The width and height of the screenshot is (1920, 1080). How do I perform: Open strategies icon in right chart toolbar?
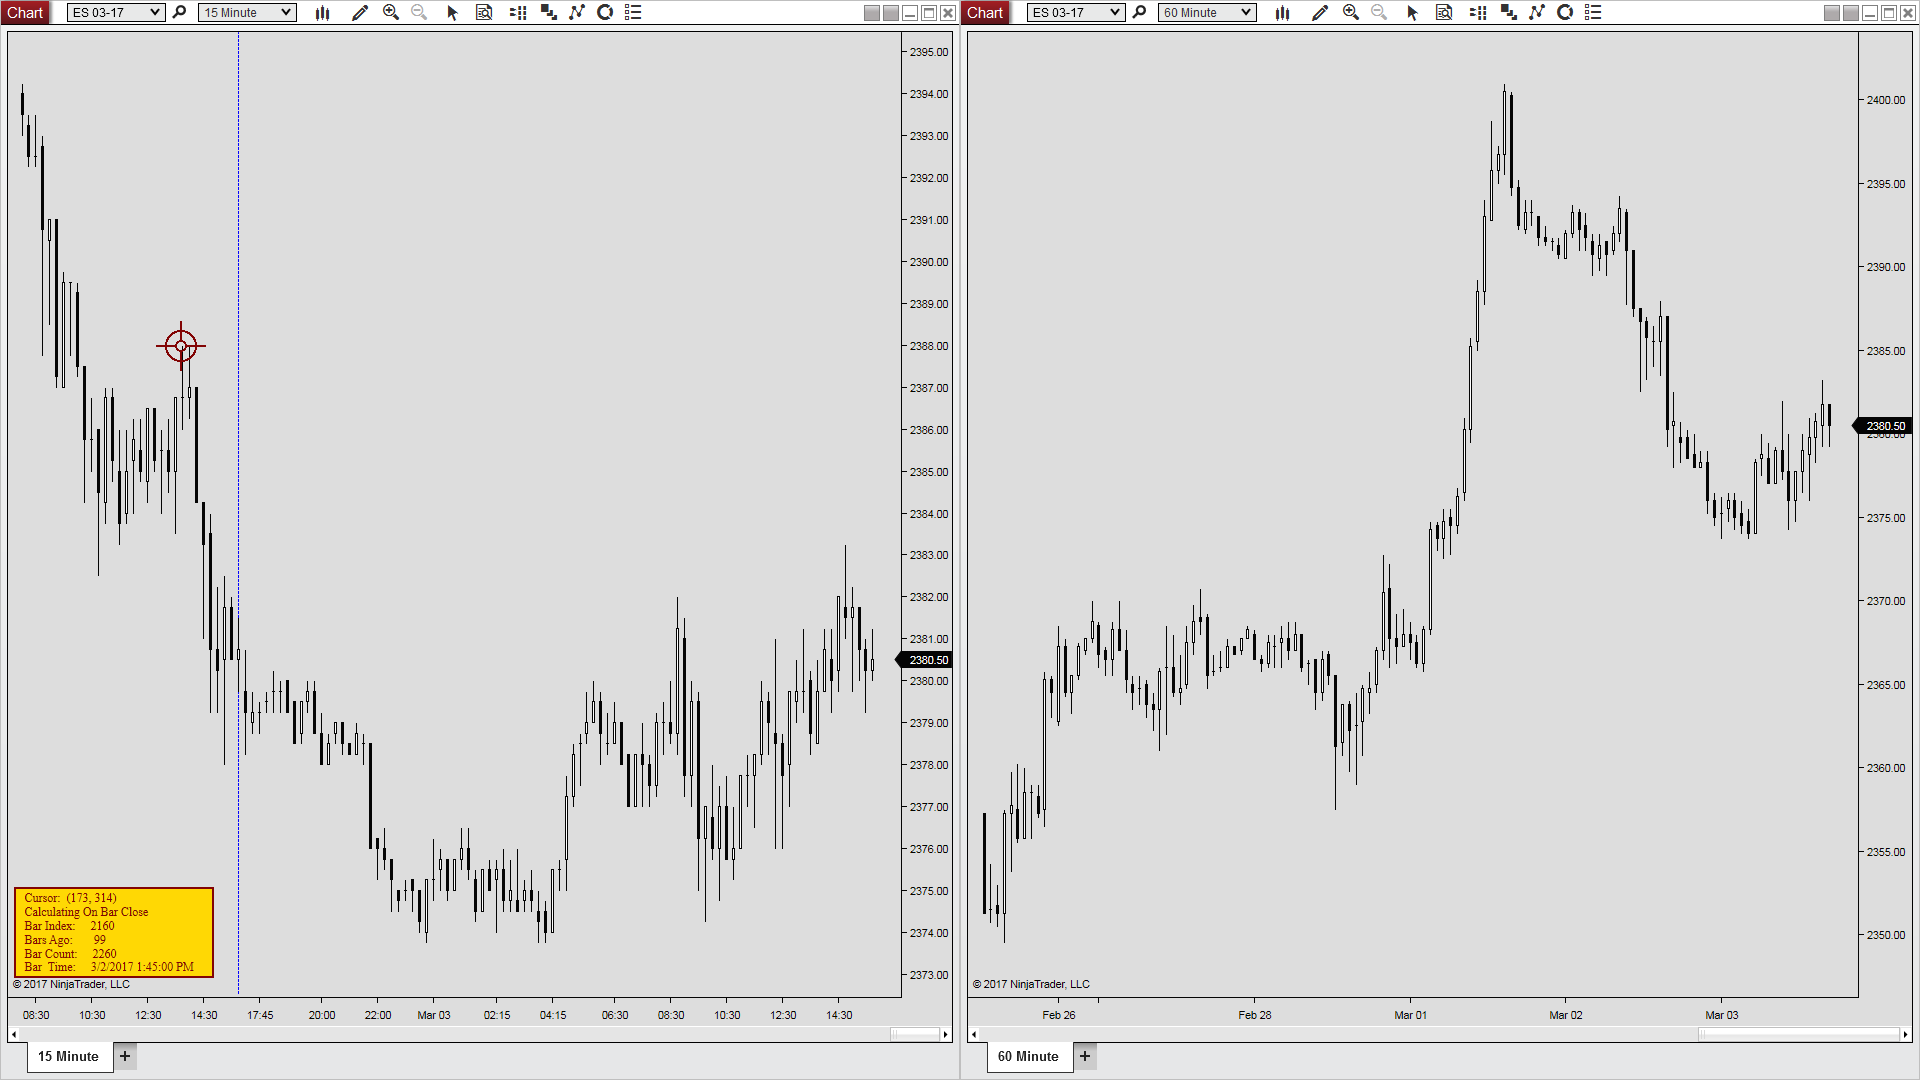[1537, 13]
